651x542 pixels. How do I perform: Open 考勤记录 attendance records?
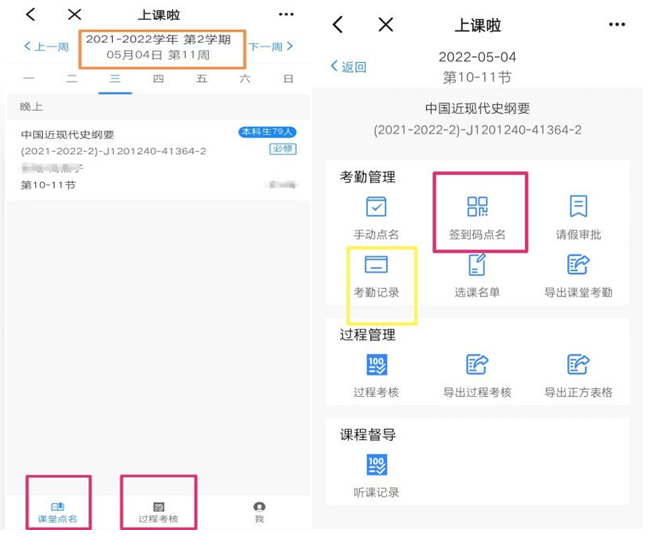point(376,275)
